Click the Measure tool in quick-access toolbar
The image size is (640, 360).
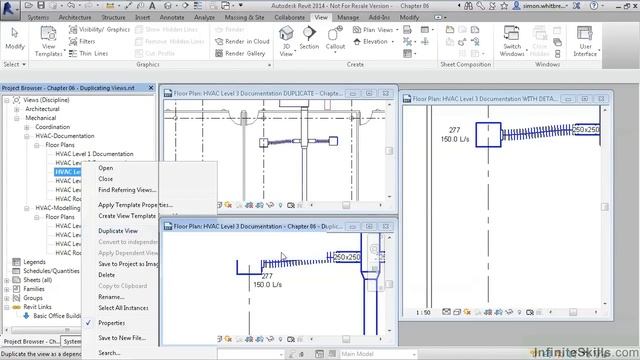[110, 6]
